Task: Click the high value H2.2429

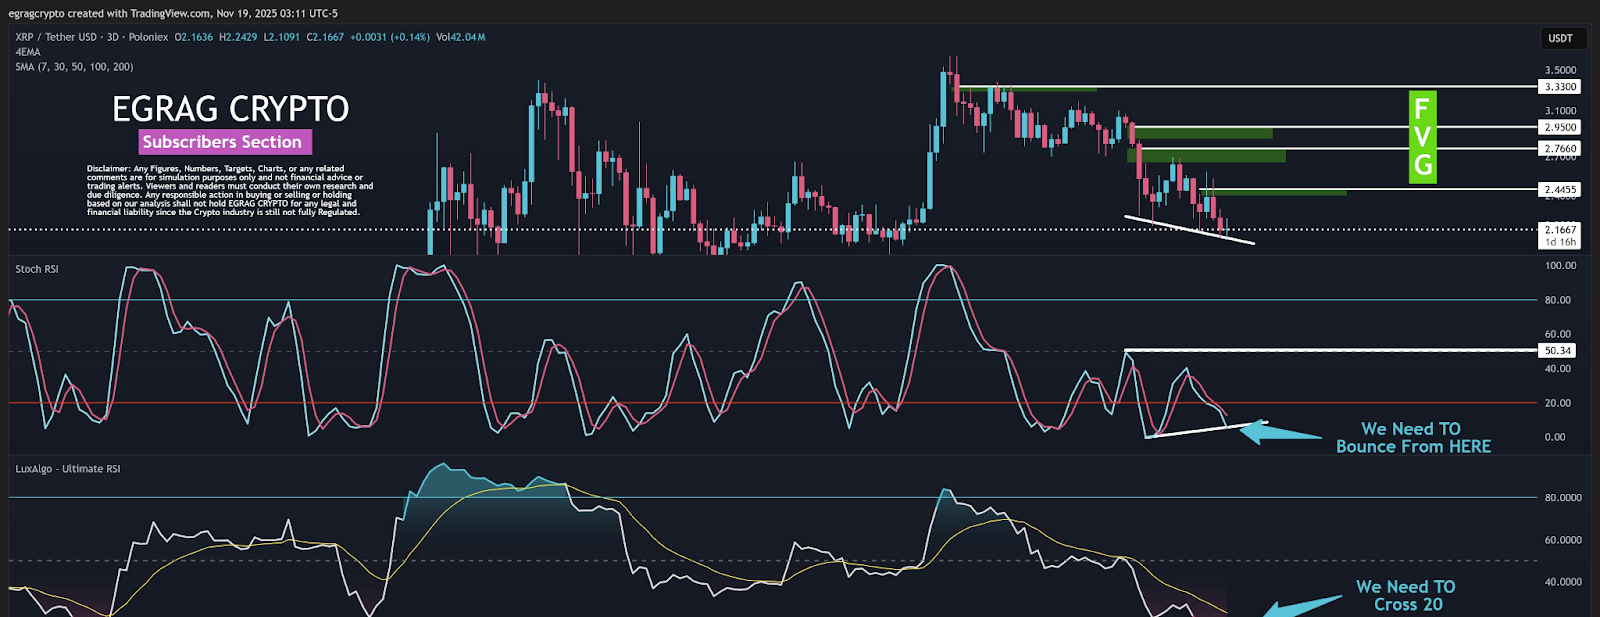Action: point(238,37)
